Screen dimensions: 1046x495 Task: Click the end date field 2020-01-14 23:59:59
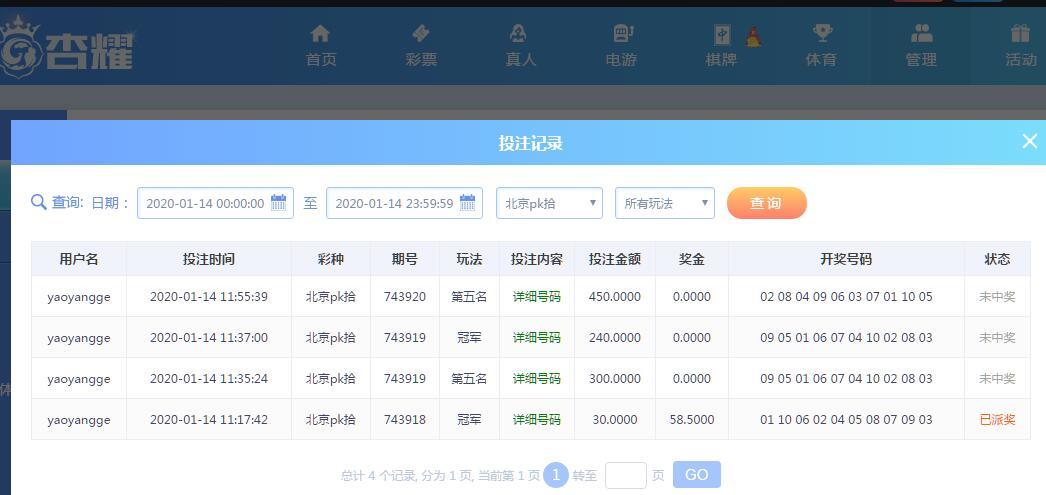404,203
